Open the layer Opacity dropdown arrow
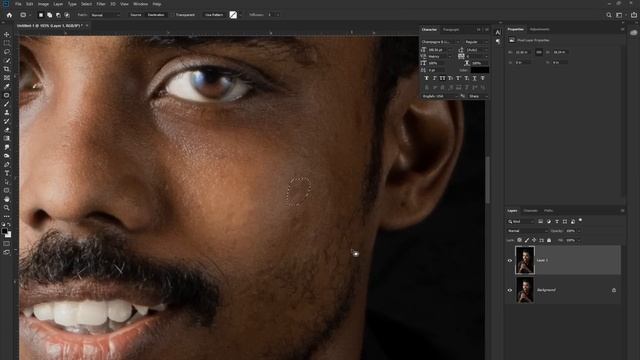640x360 pixels. [x=579, y=231]
